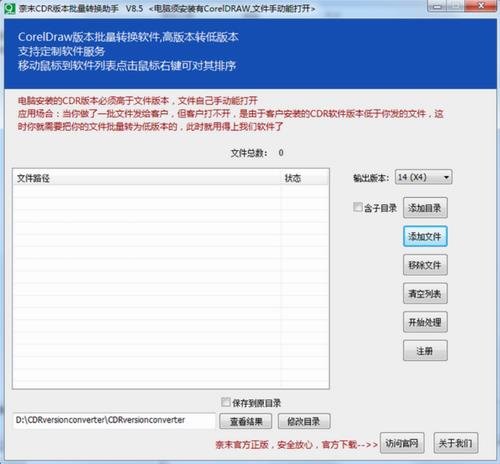Enable the 含子目录 checkbox
The image size is (500, 464).
tap(357, 207)
